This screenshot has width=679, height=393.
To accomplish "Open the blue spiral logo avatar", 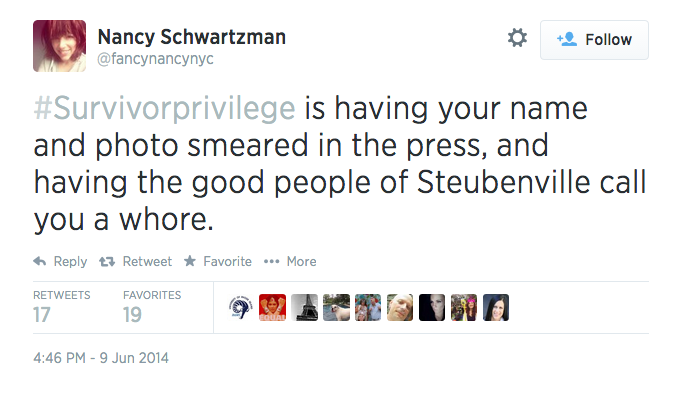I will [240, 308].
